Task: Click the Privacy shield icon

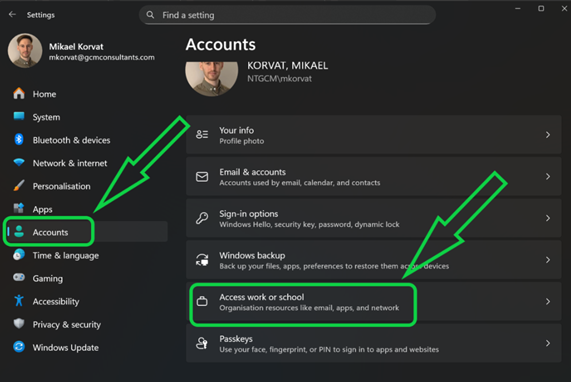Action: (x=19, y=324)
